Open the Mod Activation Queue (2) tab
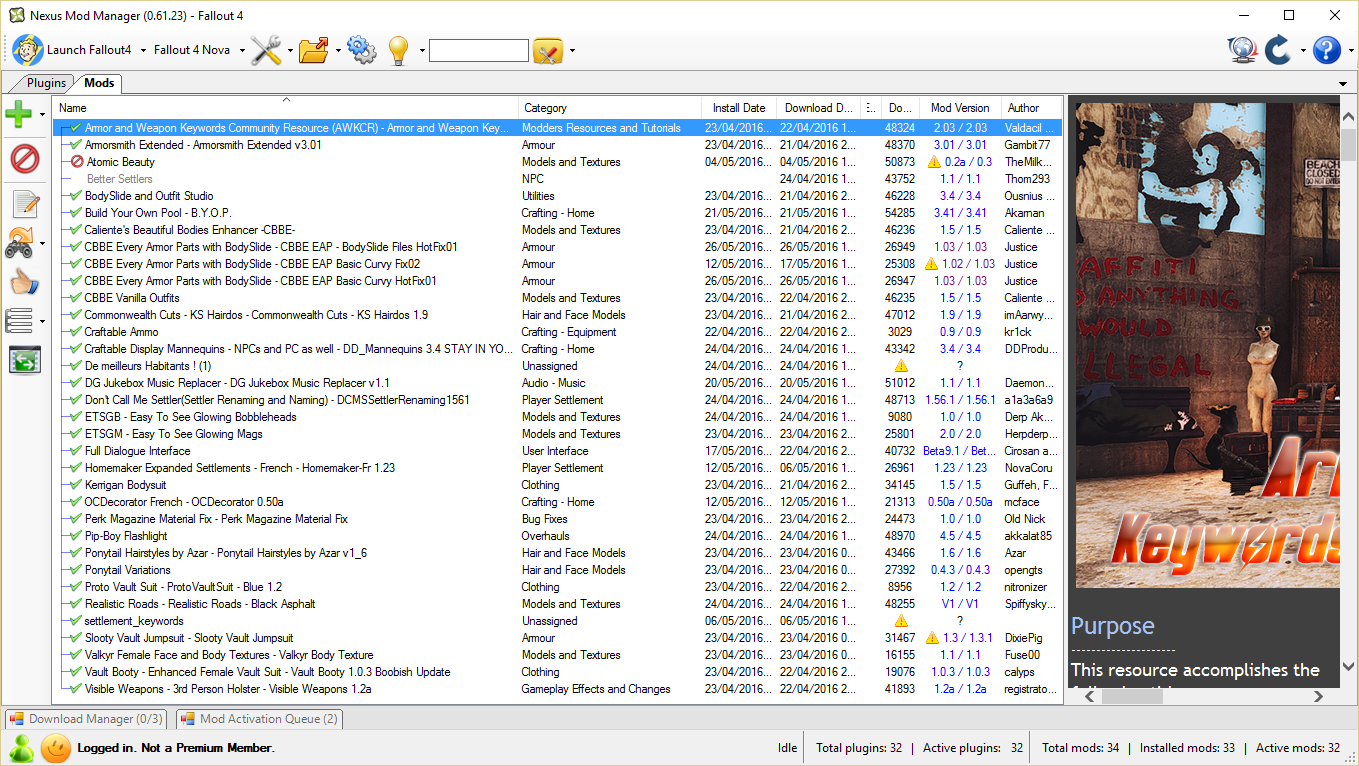The width and height of the screenshot is (1359, 766). 260,718
